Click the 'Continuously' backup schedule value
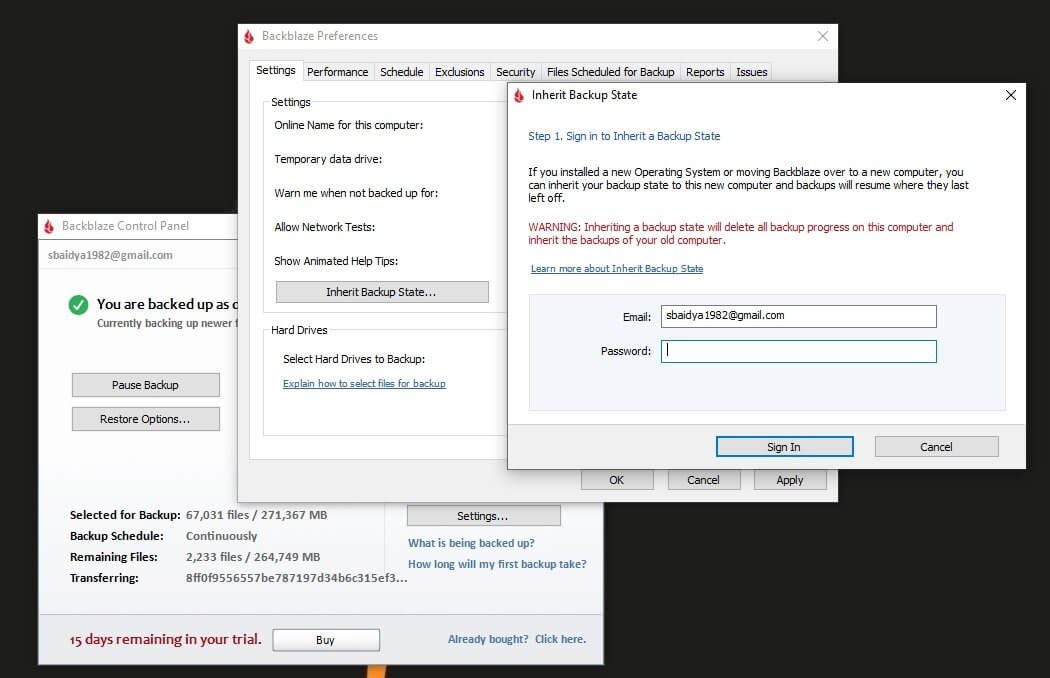Screen dimensions: 1050x678 [221, 536]
